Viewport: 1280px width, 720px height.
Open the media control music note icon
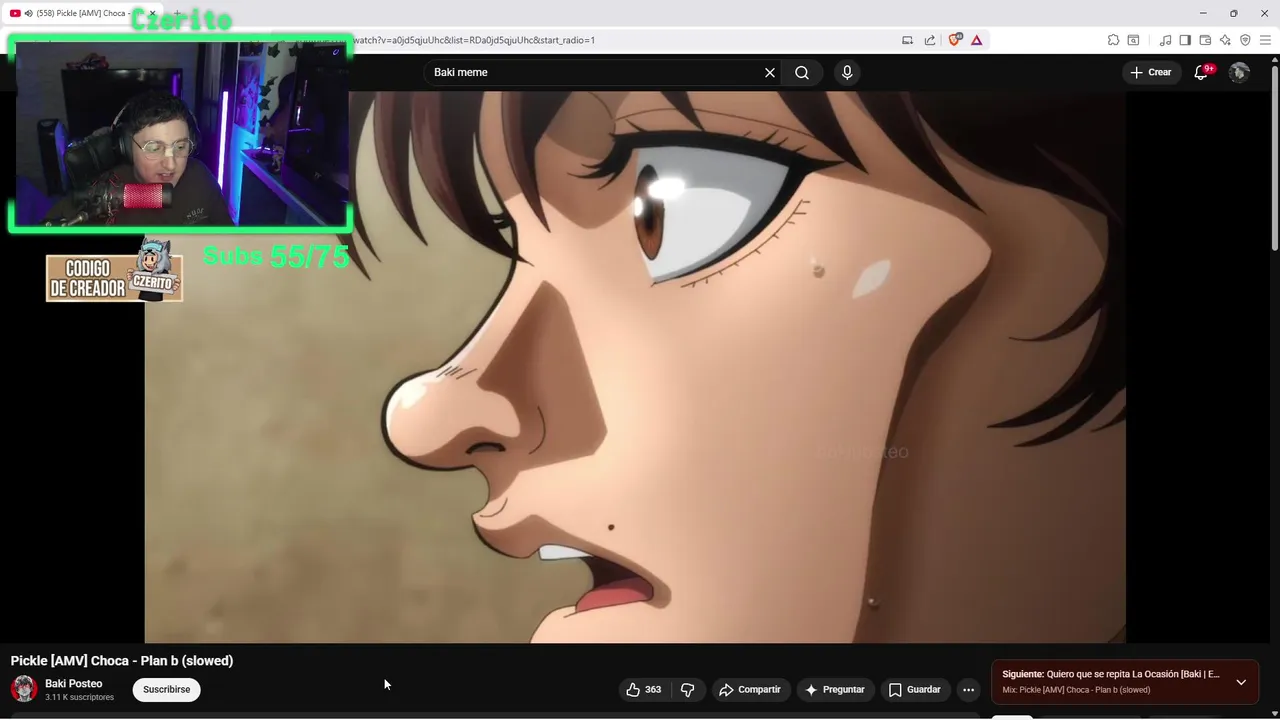click(x=1165, y=40)
